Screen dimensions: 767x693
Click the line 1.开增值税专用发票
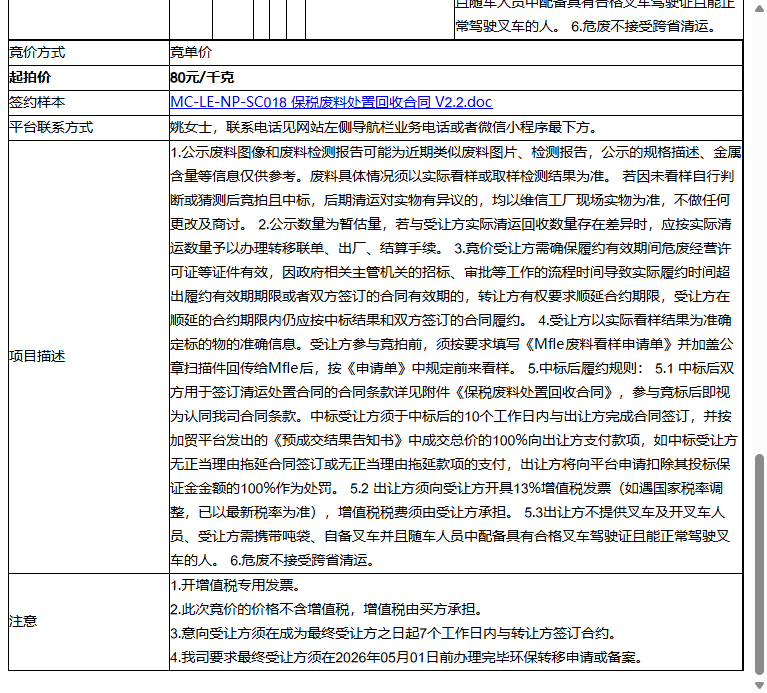[x=236, y=585]
